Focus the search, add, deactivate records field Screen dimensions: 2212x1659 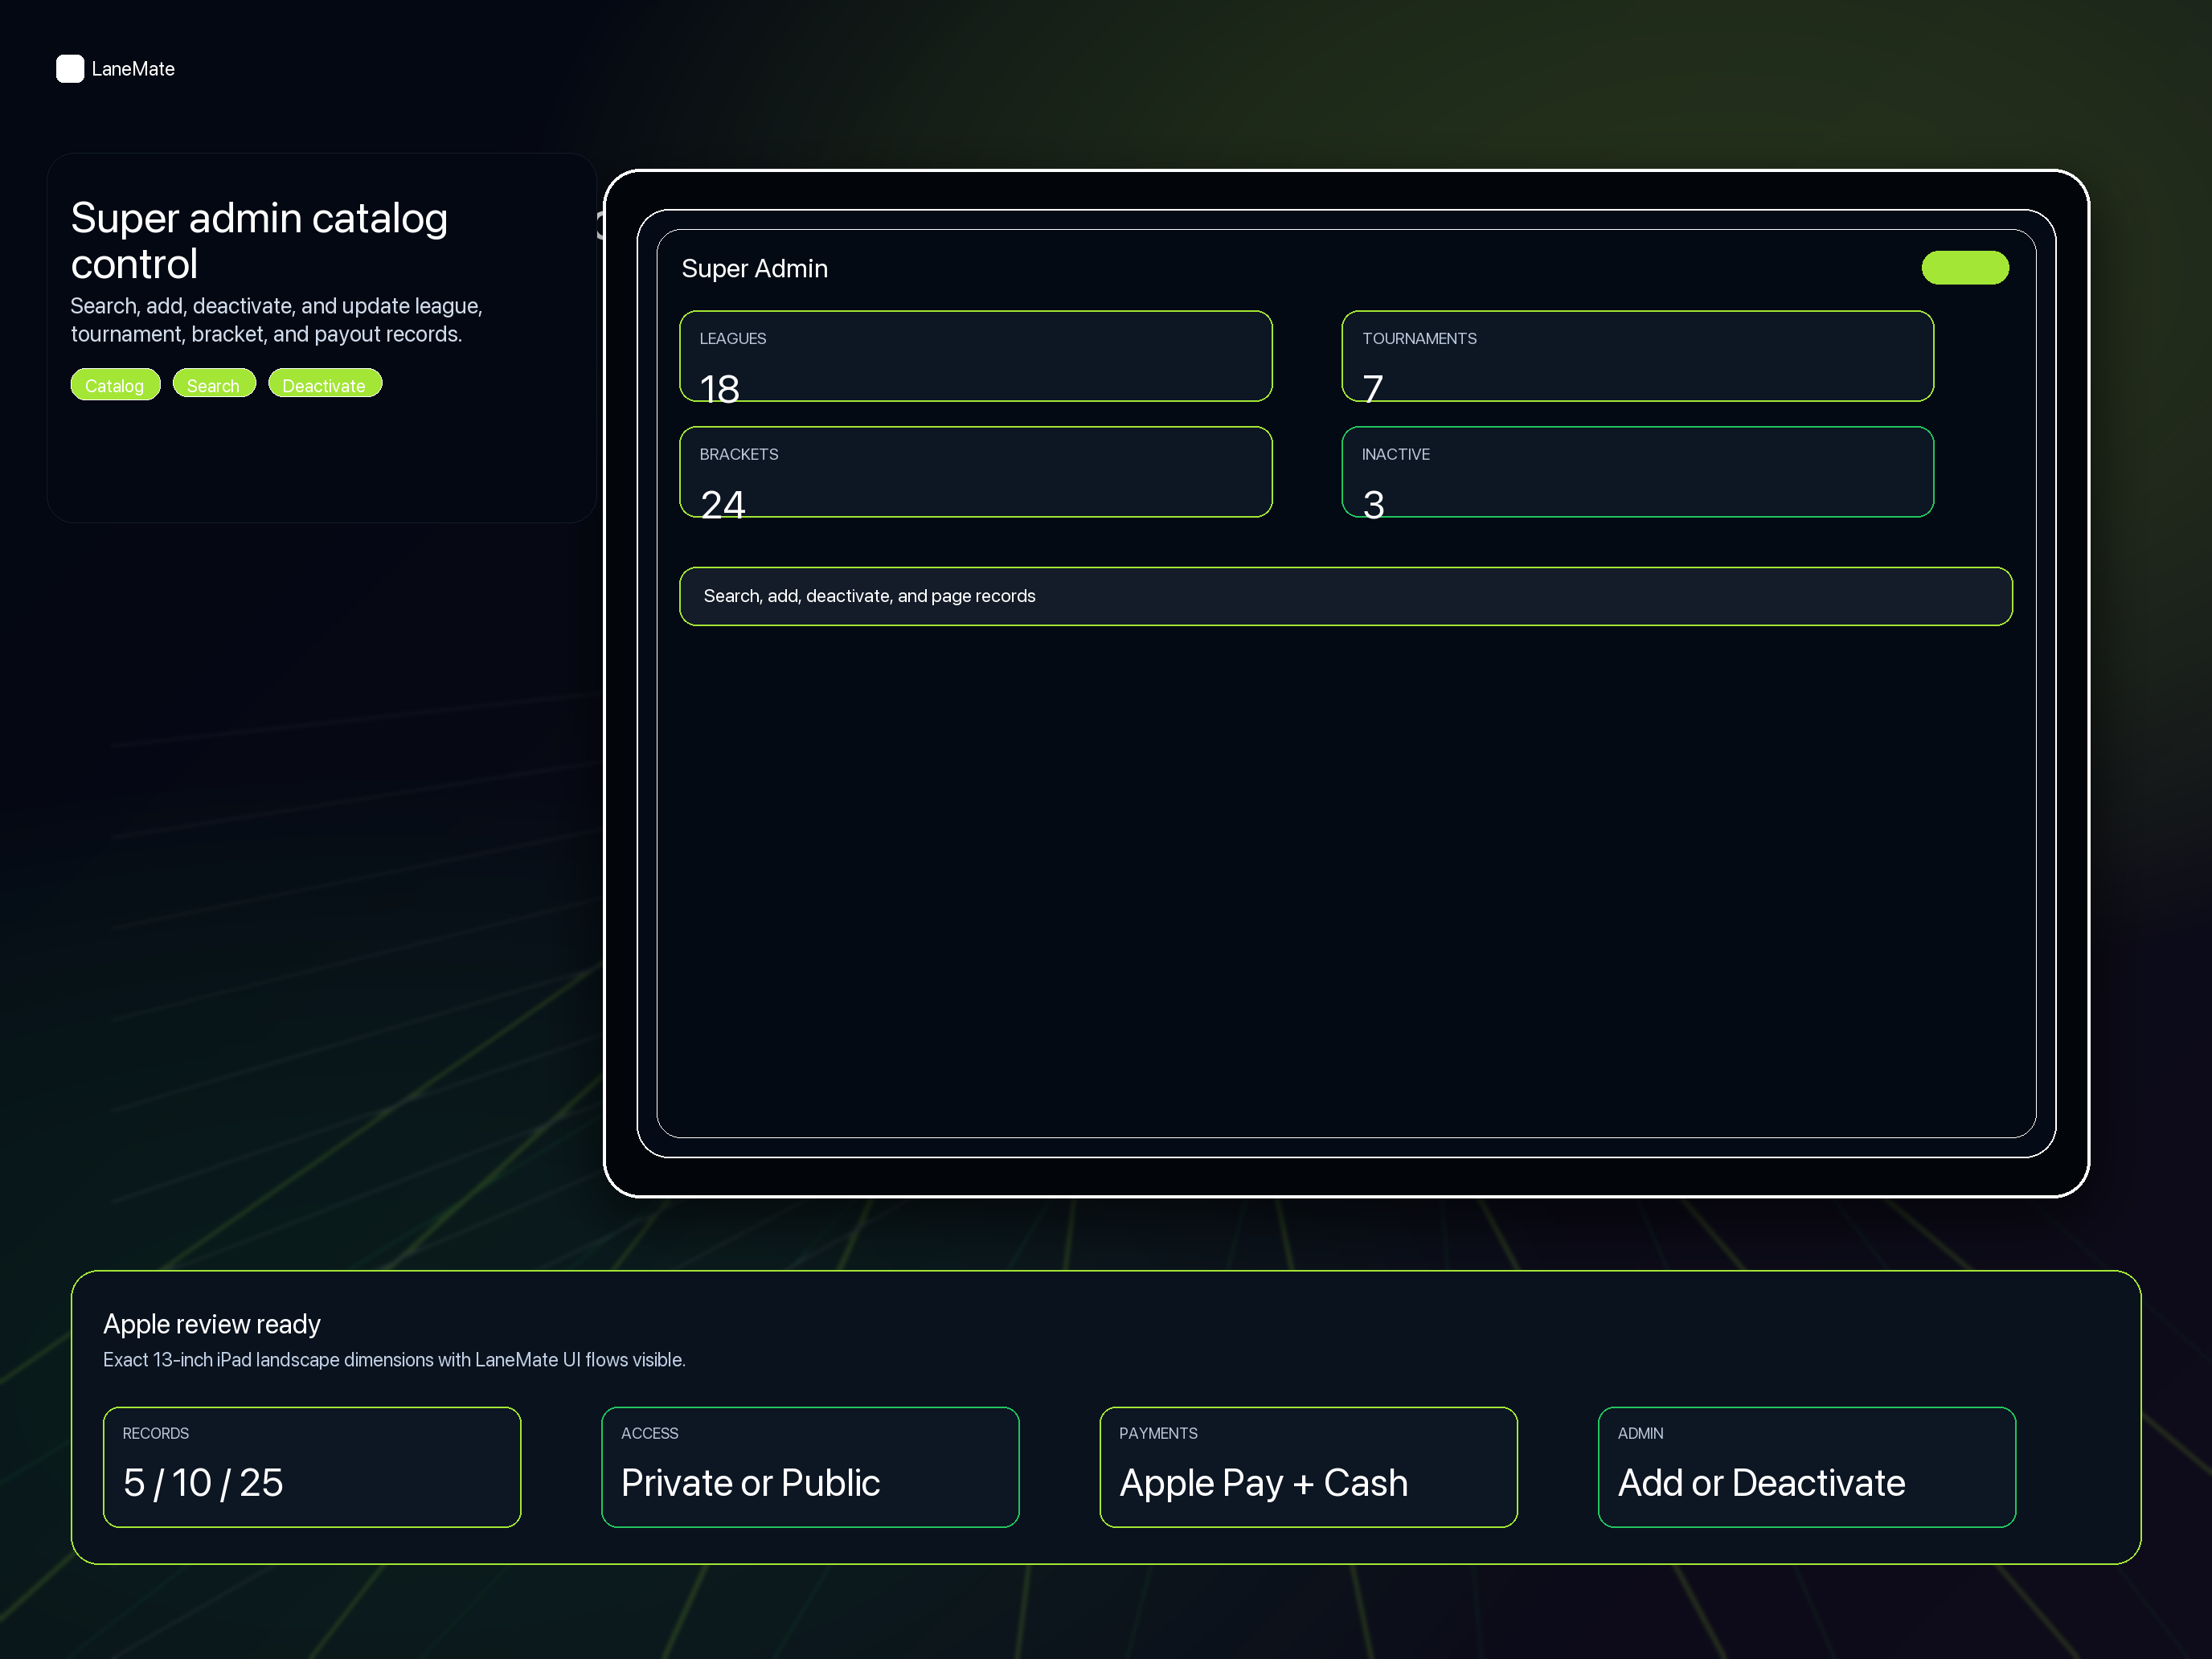pos(1346,596)
